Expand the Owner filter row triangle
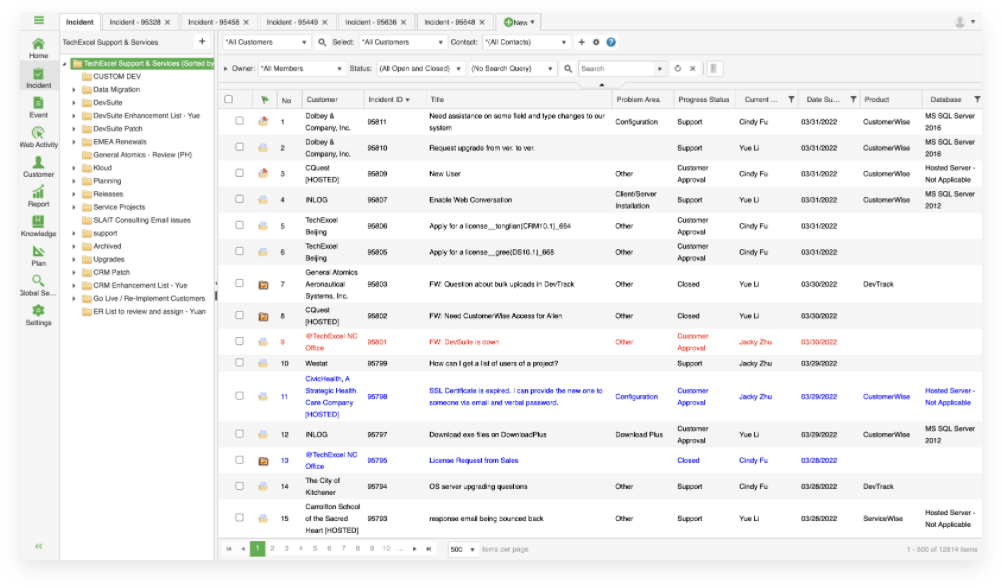This screenshot has height=588, width=1002. 226,68
